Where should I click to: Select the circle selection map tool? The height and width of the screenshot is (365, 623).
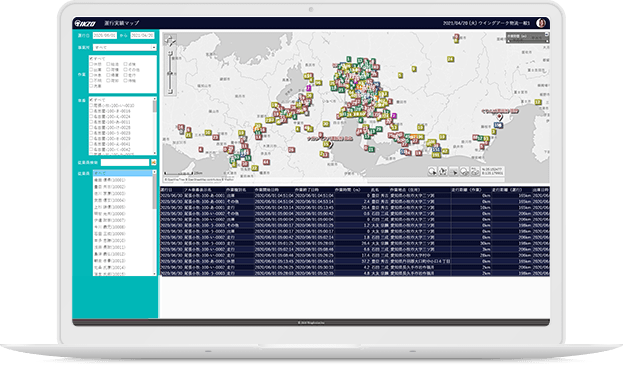(432, 172)
